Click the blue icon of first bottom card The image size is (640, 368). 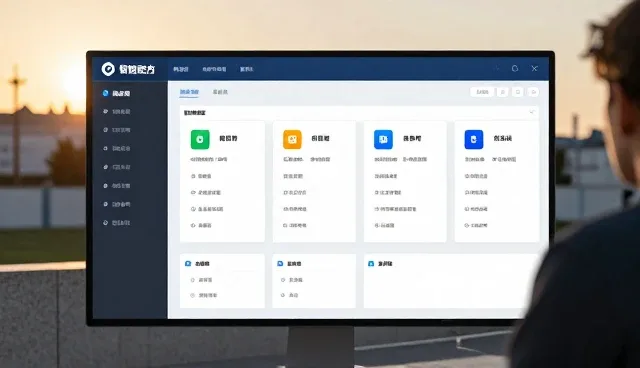click(188, 264)
